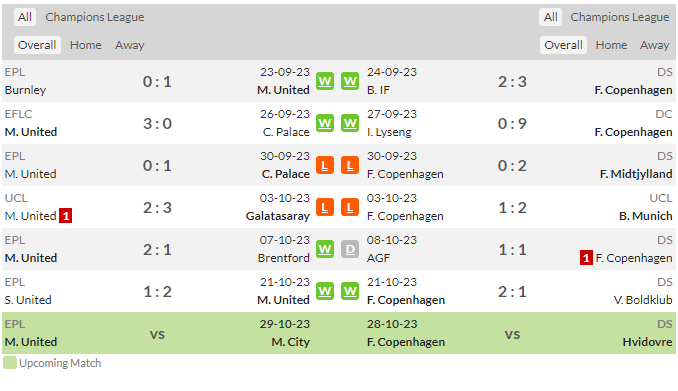
Task: Select right panel Overall tab
Action: pyautogui.click(x=563, y=45)
